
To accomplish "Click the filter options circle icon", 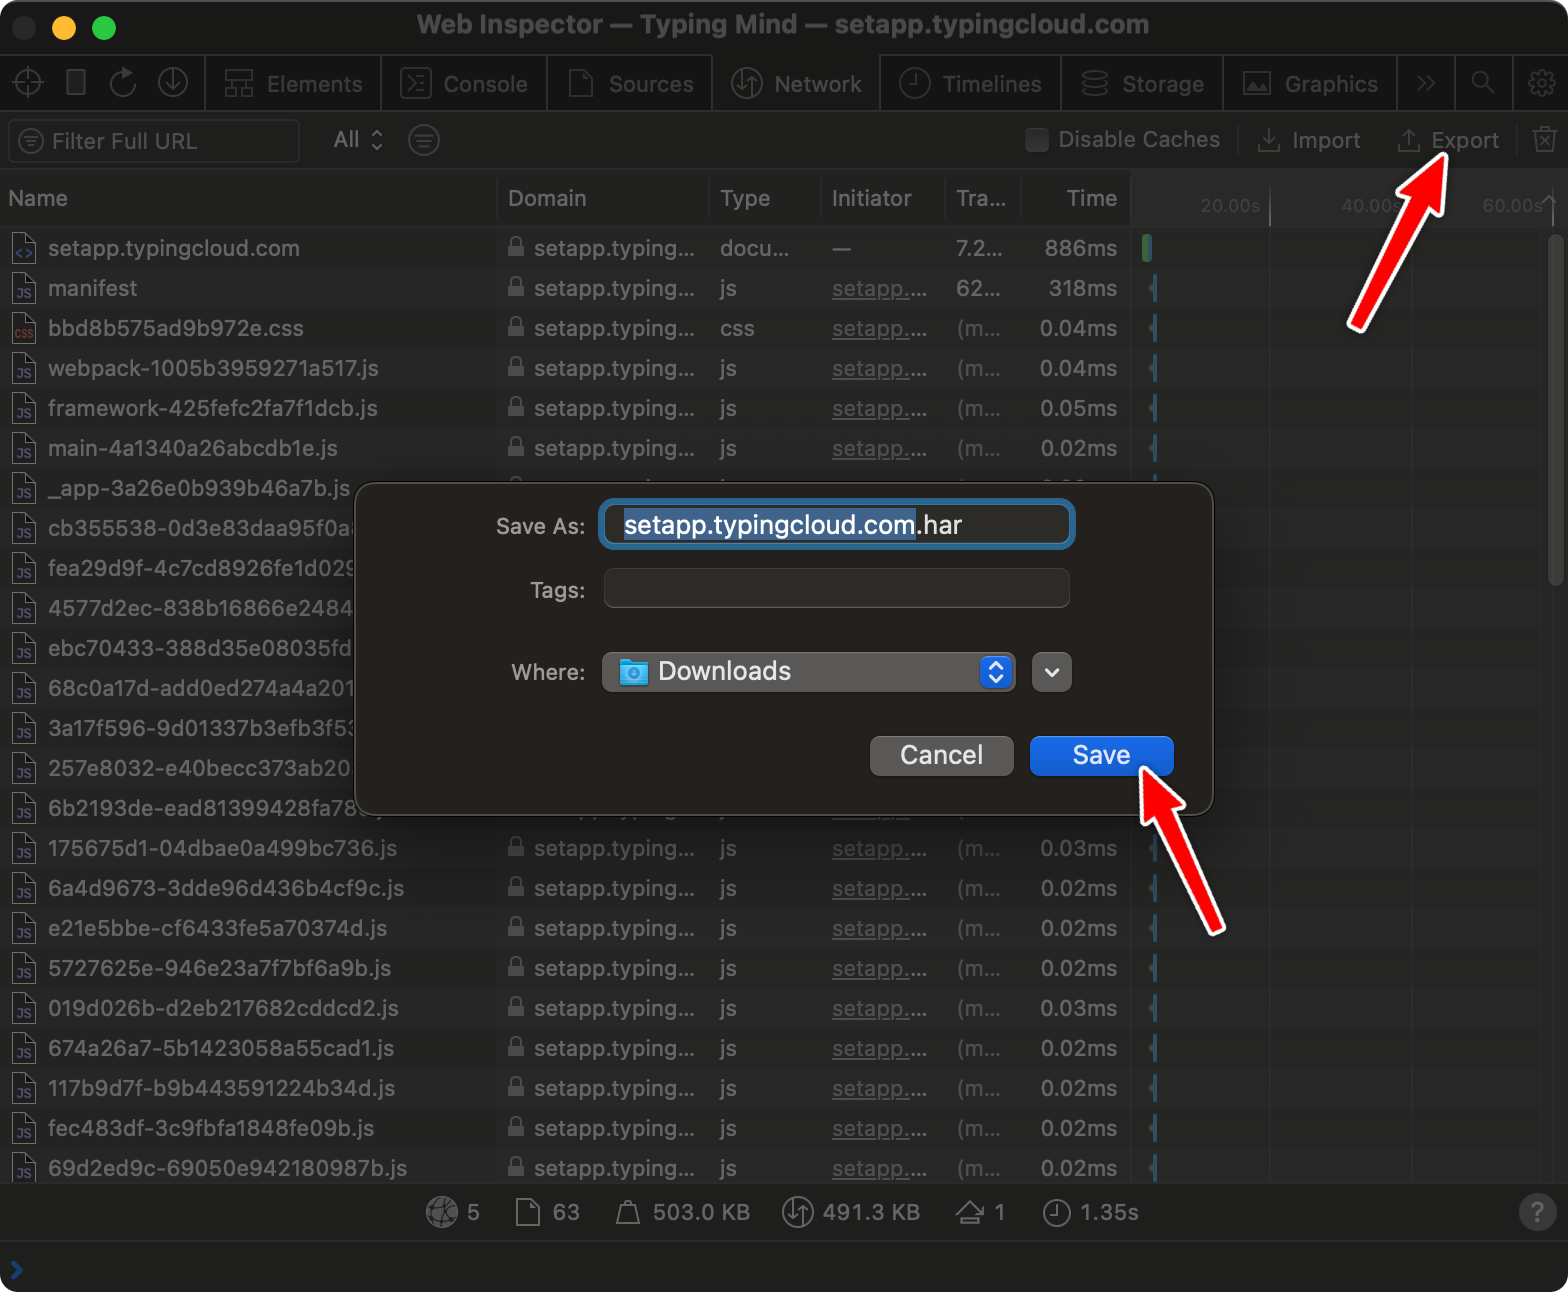I will coord(424,140).
